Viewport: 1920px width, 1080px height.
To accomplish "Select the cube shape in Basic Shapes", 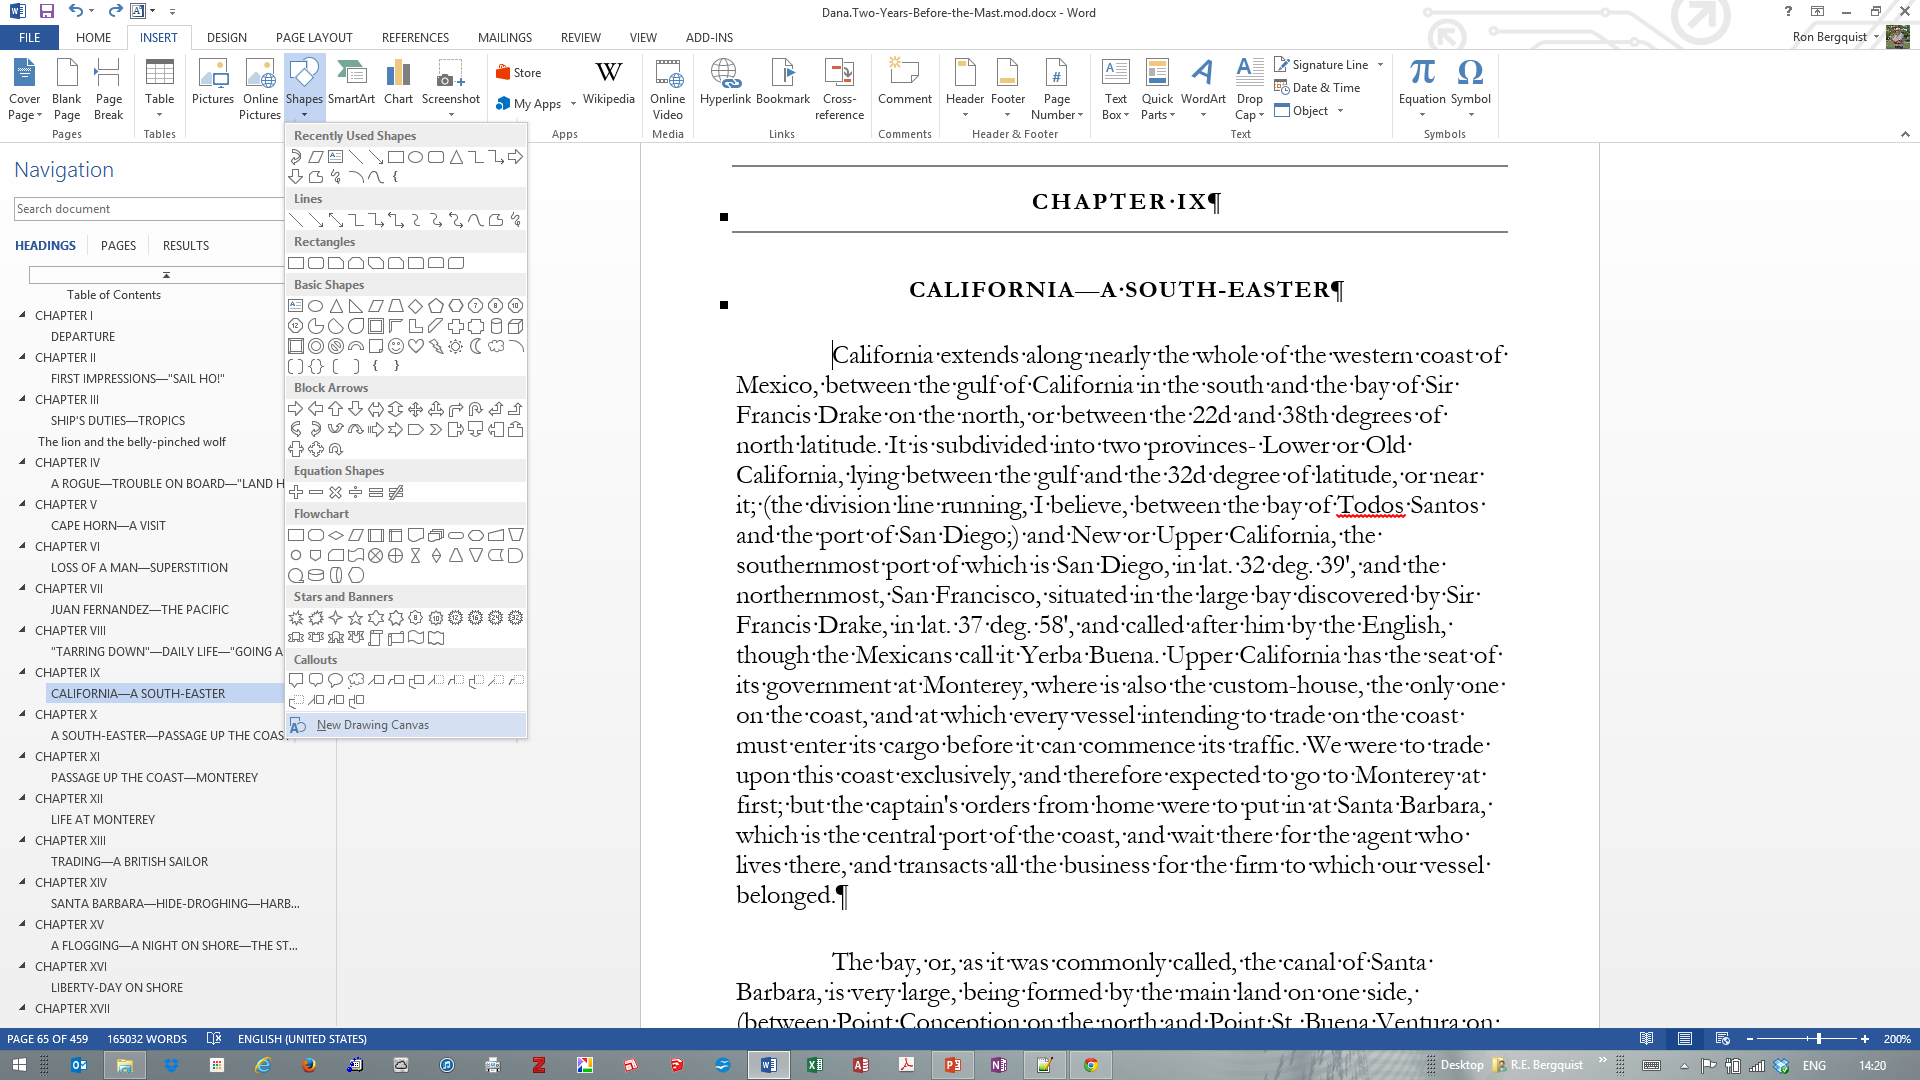I will [x=516, y=326].
